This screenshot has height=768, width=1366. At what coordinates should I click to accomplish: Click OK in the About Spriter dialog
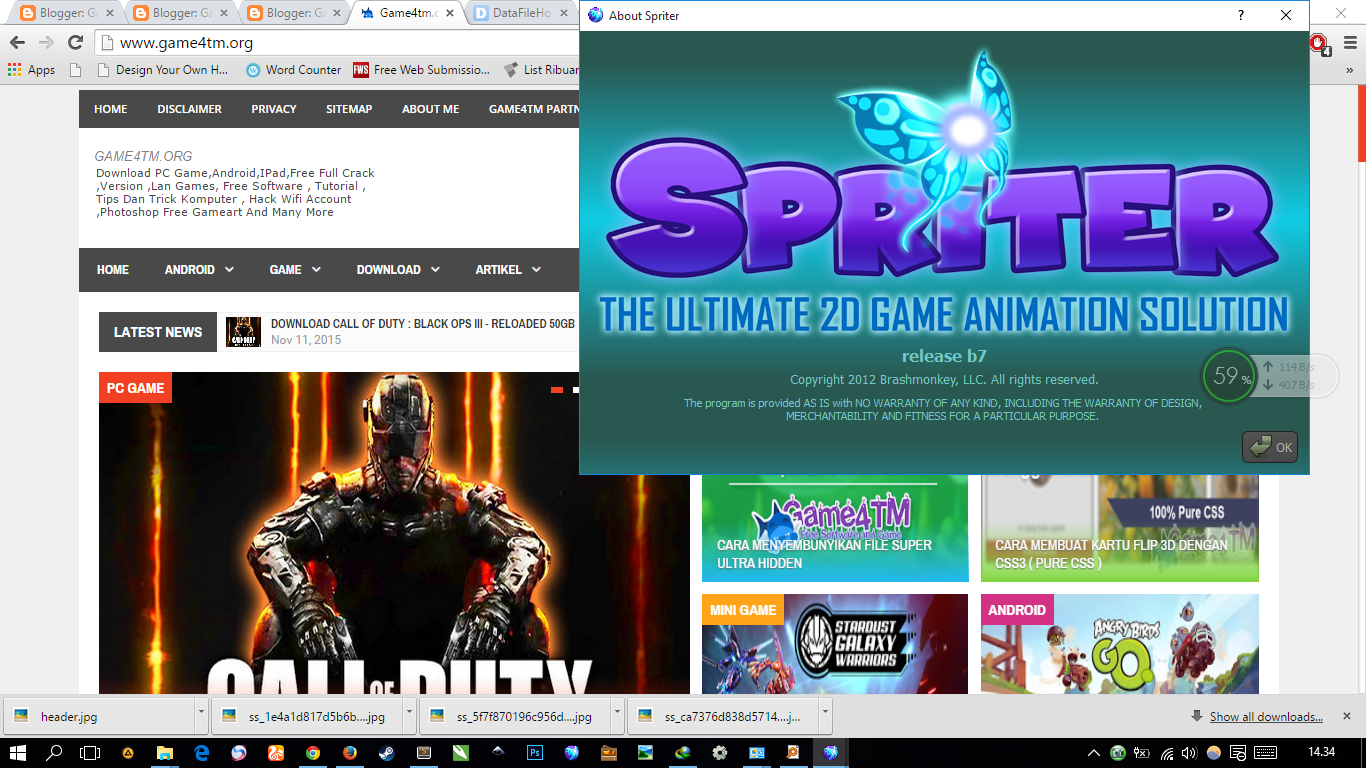1270,447
